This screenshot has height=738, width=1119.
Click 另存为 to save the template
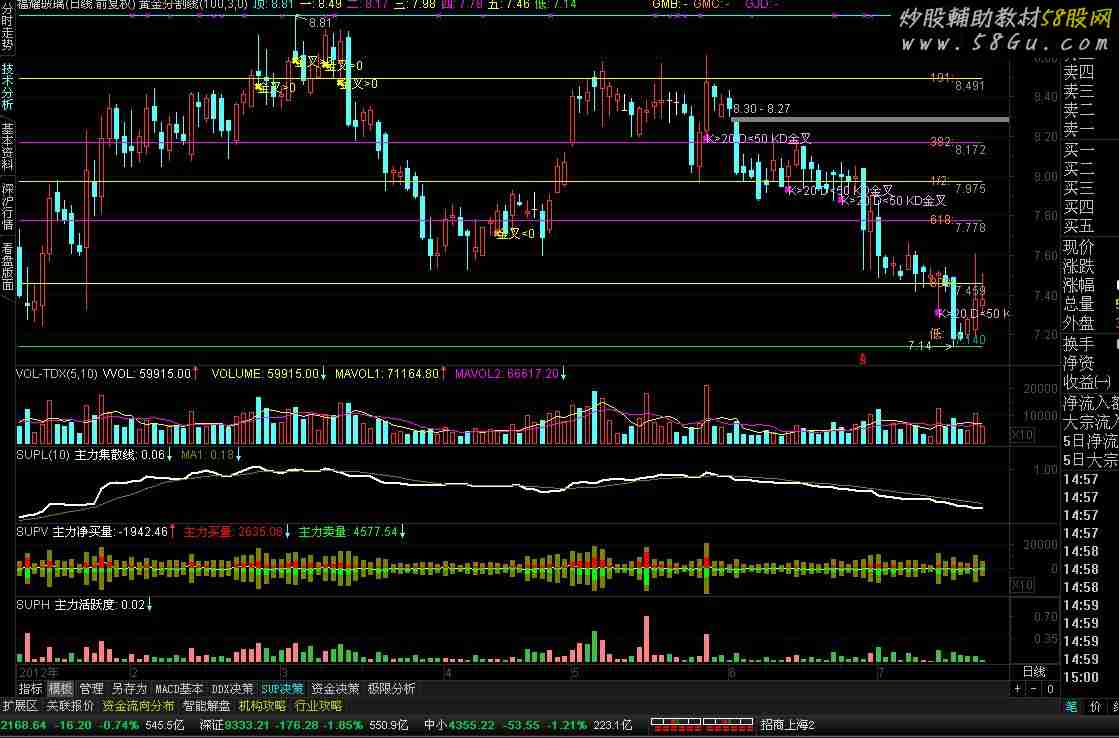(129, 689)
